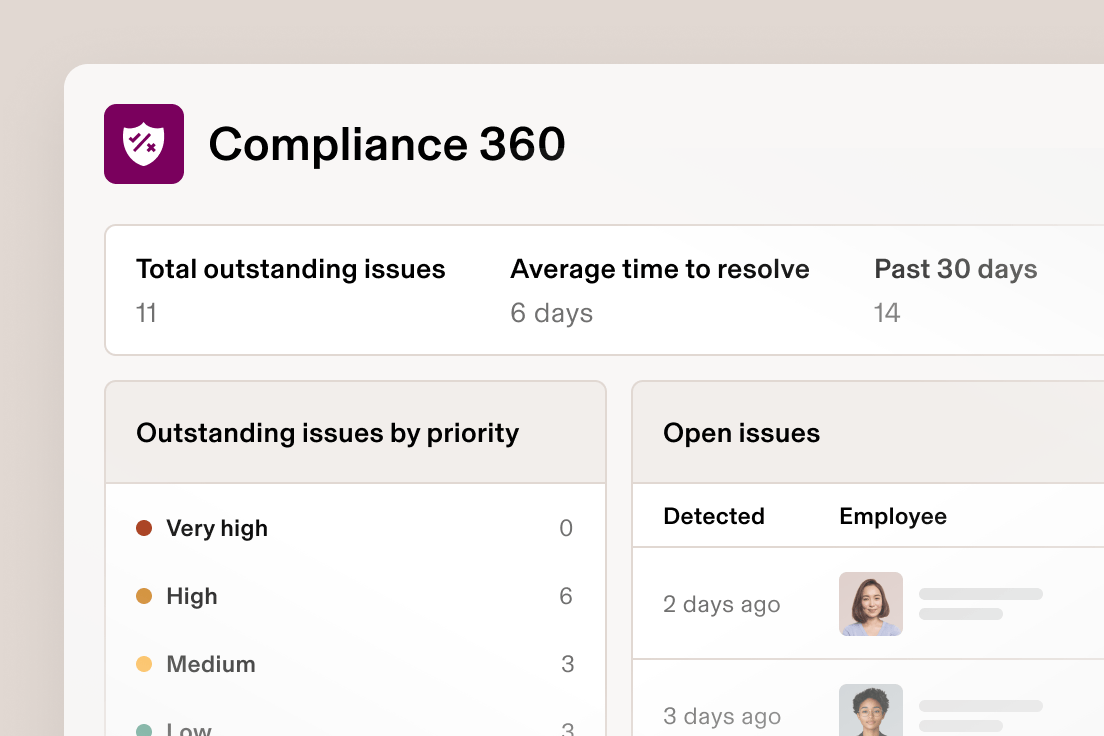Image resolution: width=1104 pixels, height=736 pixels.
Task: Open the second employee's avatar
Action: click(x=870, y=712)
